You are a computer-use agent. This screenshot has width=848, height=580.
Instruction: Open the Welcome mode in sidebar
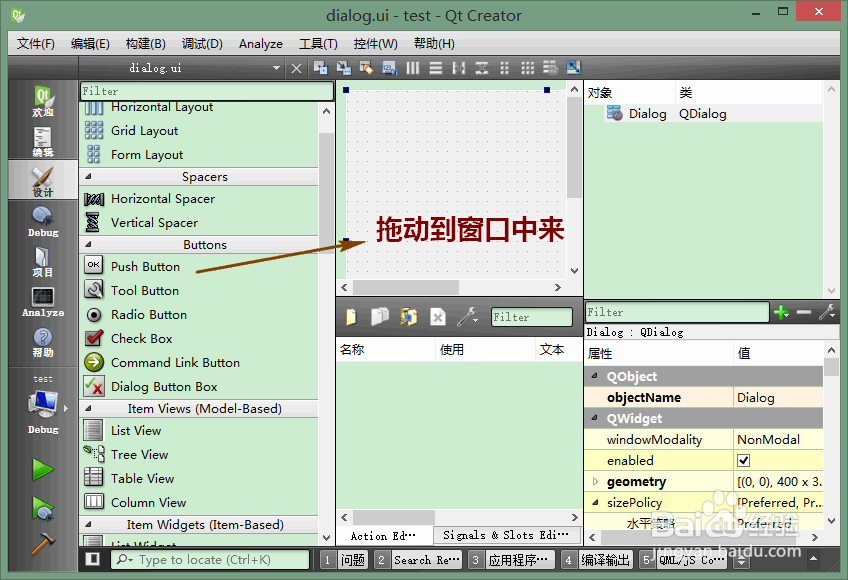pos(43,101)
